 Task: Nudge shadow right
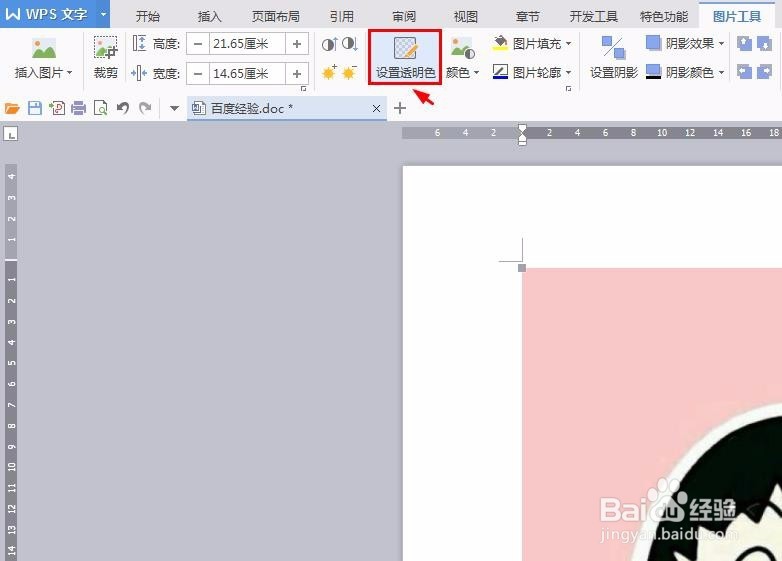[x=764, y=72]
